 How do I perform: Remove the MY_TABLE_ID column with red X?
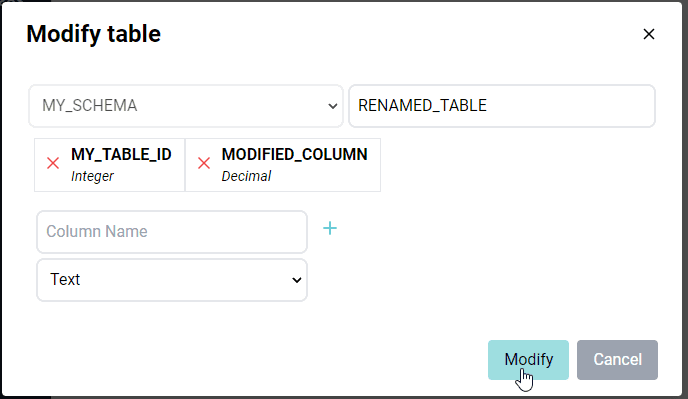(53, 163)
